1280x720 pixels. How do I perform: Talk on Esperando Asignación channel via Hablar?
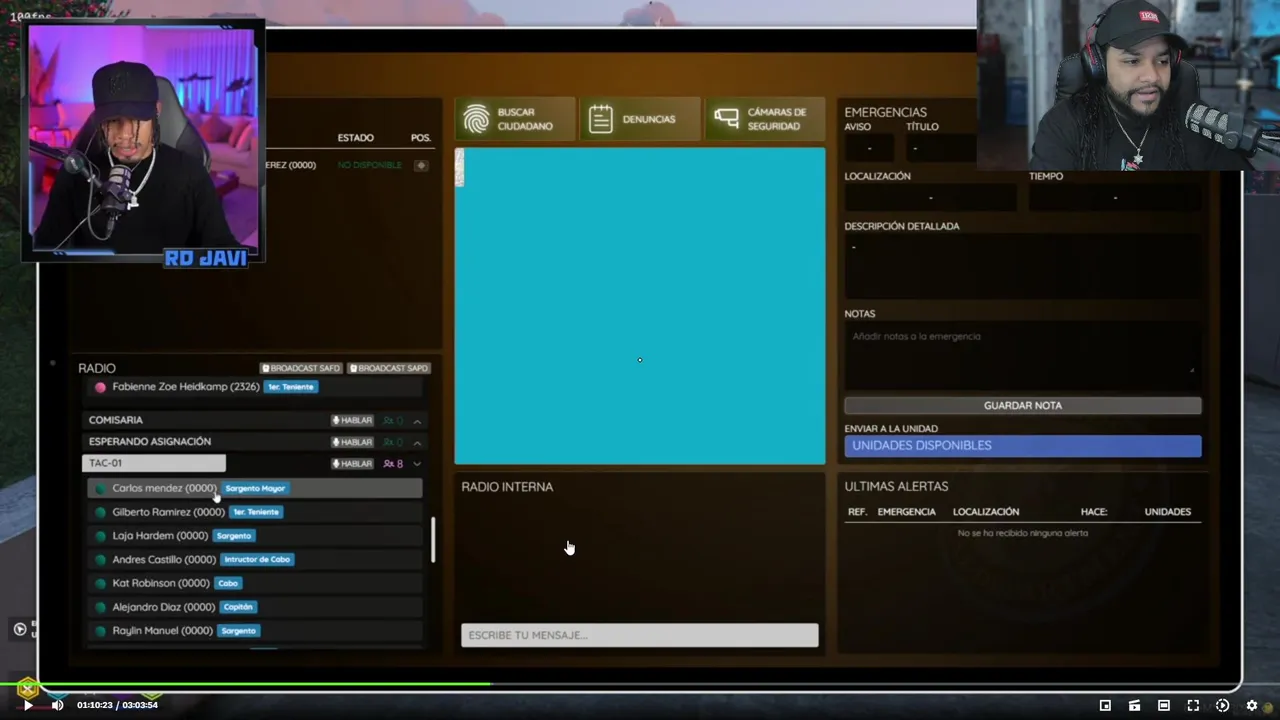pyautogui.click(x=352, y=442)
